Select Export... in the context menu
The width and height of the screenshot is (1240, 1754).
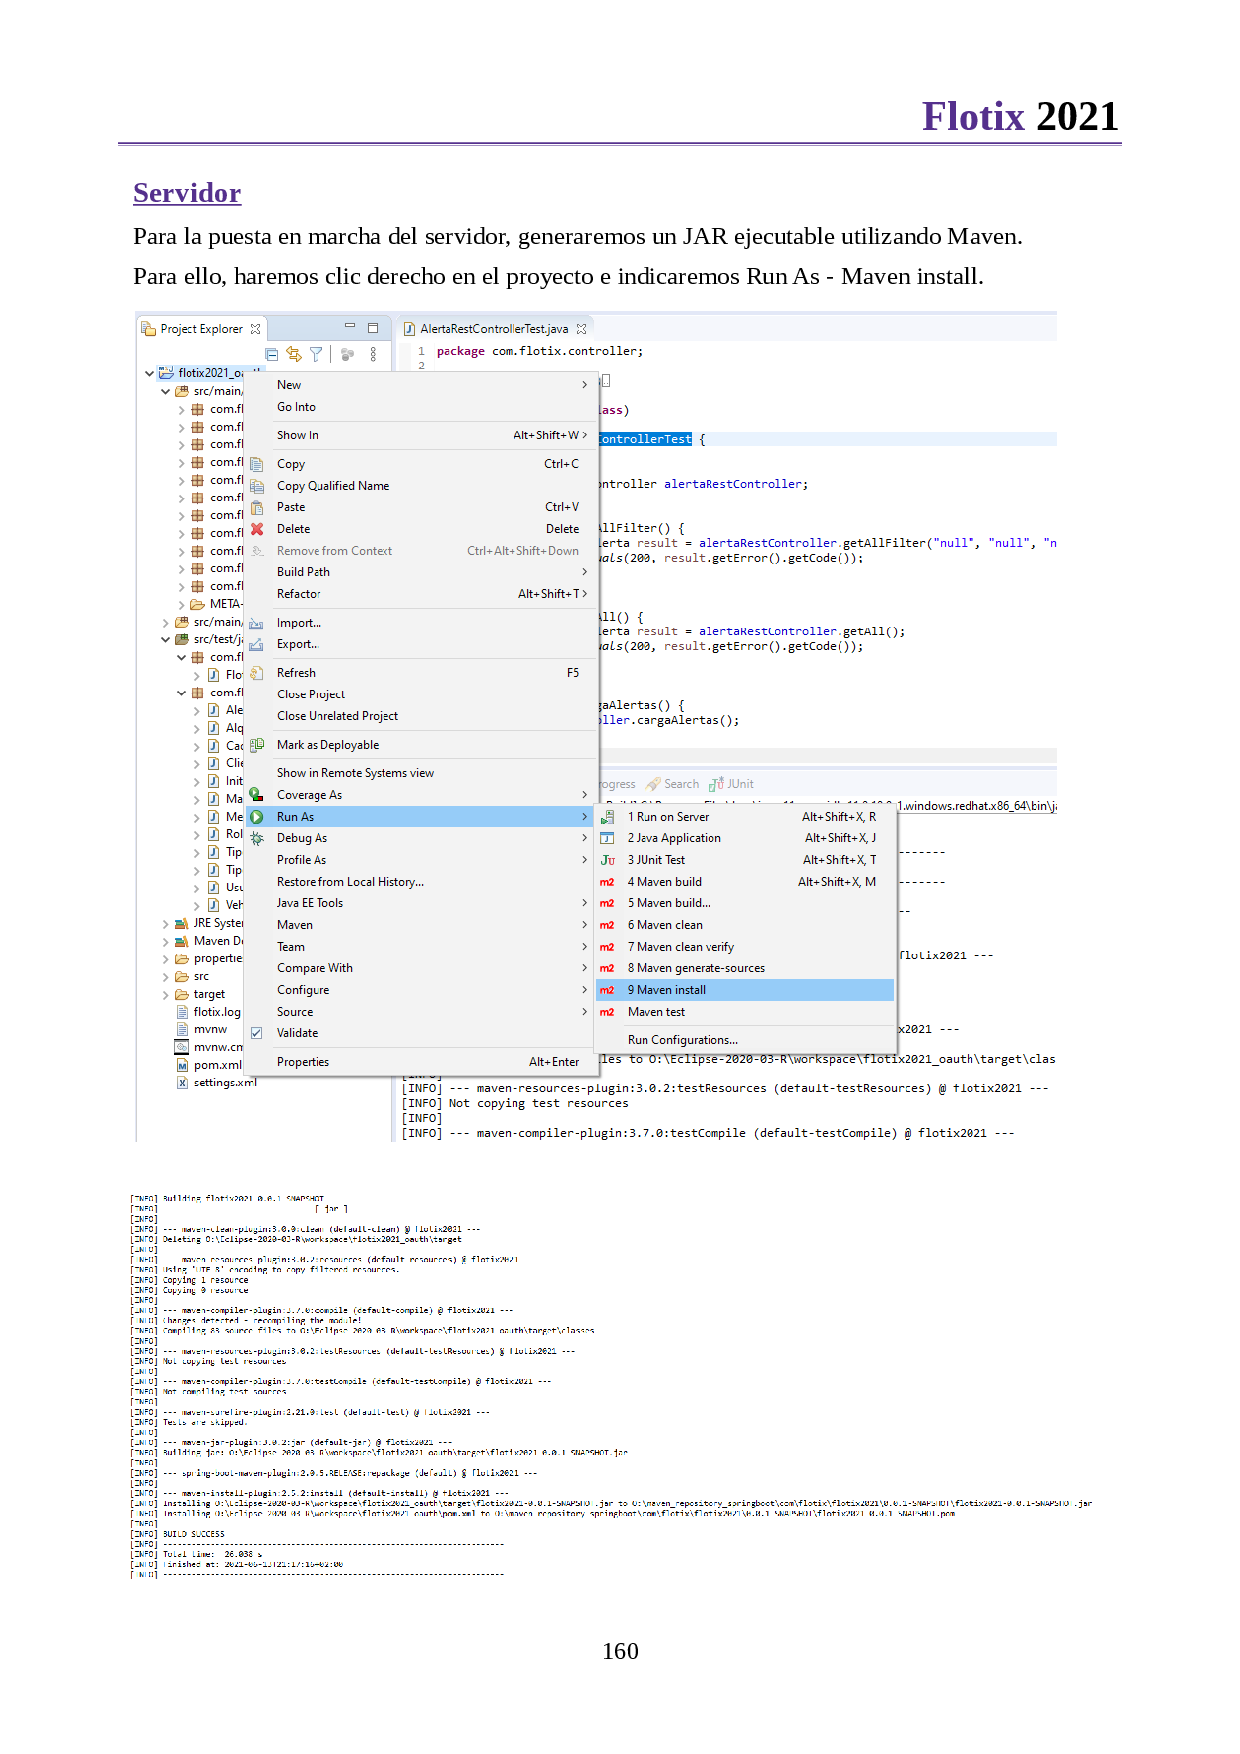tap(422, 644)
